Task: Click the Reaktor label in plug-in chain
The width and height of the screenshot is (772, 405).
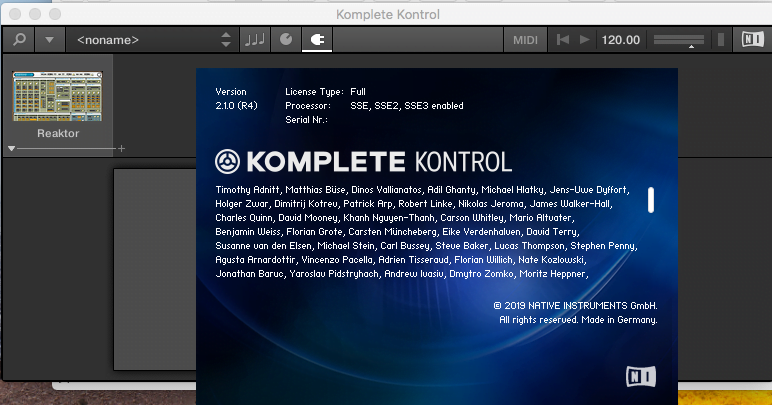Action: (x=58, y=133)
